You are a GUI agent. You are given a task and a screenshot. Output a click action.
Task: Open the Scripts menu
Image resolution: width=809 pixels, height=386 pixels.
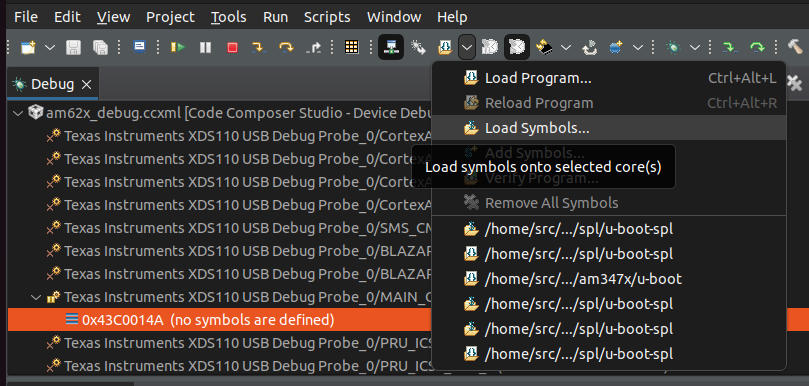327,17
